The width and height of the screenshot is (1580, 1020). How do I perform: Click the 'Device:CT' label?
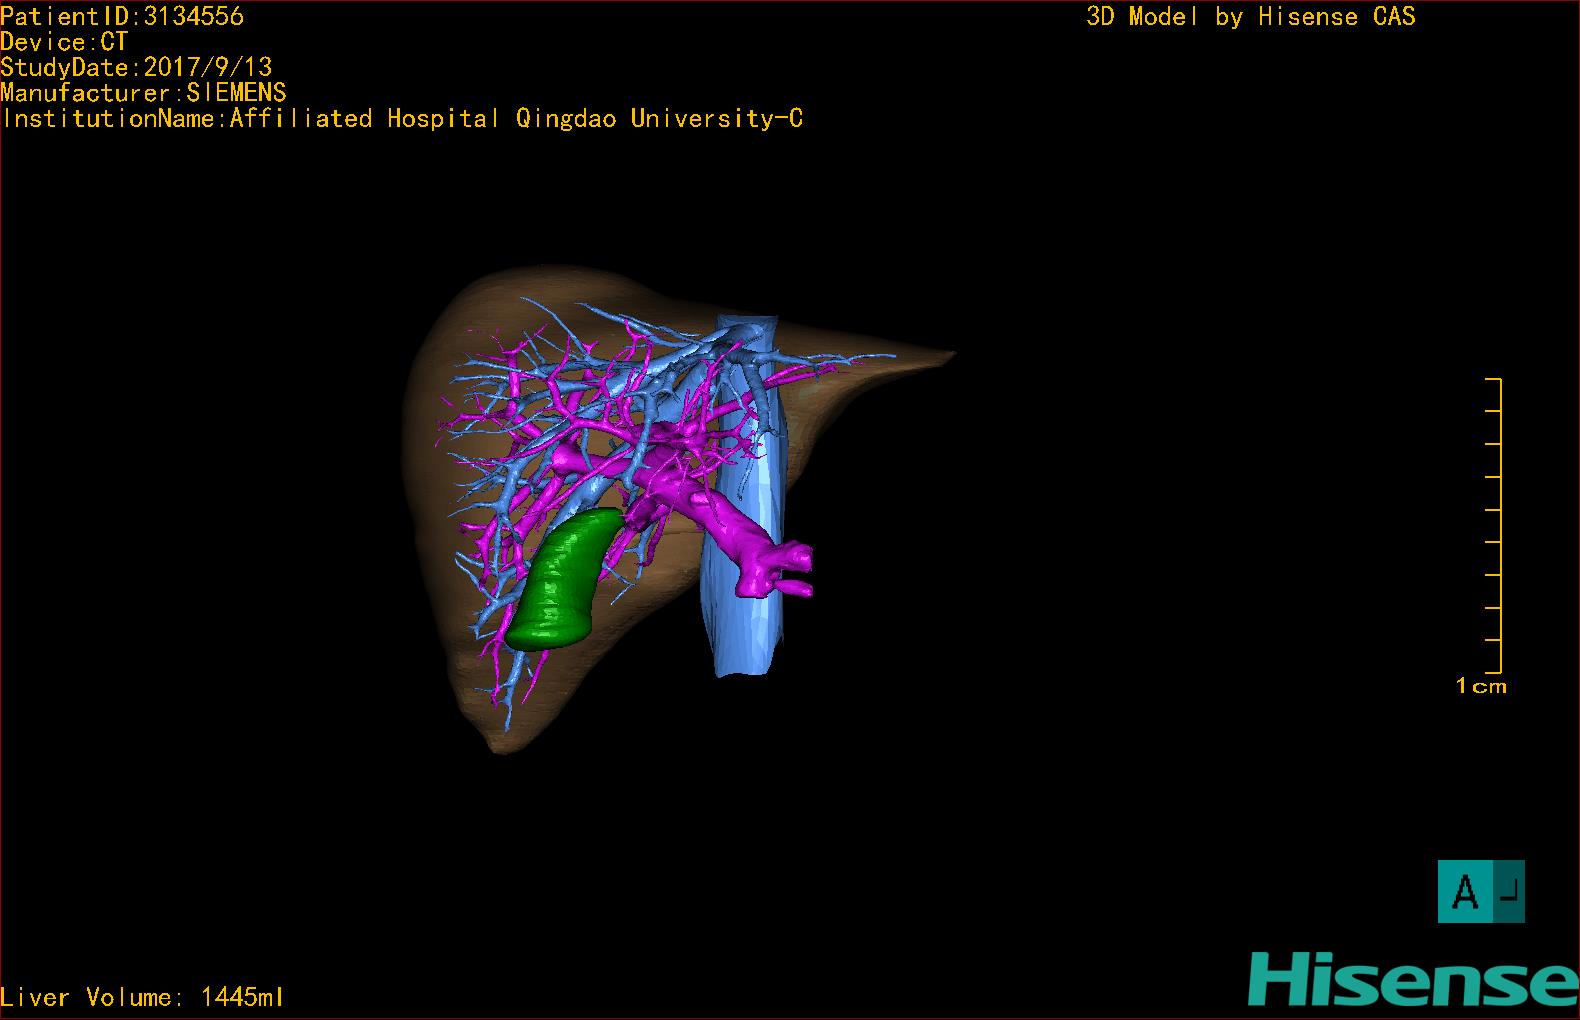coord(64,42)
